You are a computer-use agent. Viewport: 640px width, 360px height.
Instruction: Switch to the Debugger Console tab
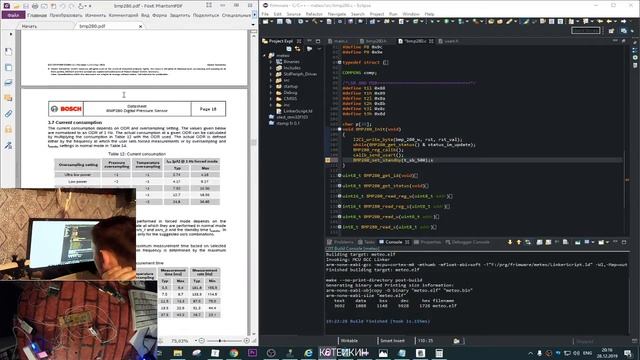pos(467,242)
